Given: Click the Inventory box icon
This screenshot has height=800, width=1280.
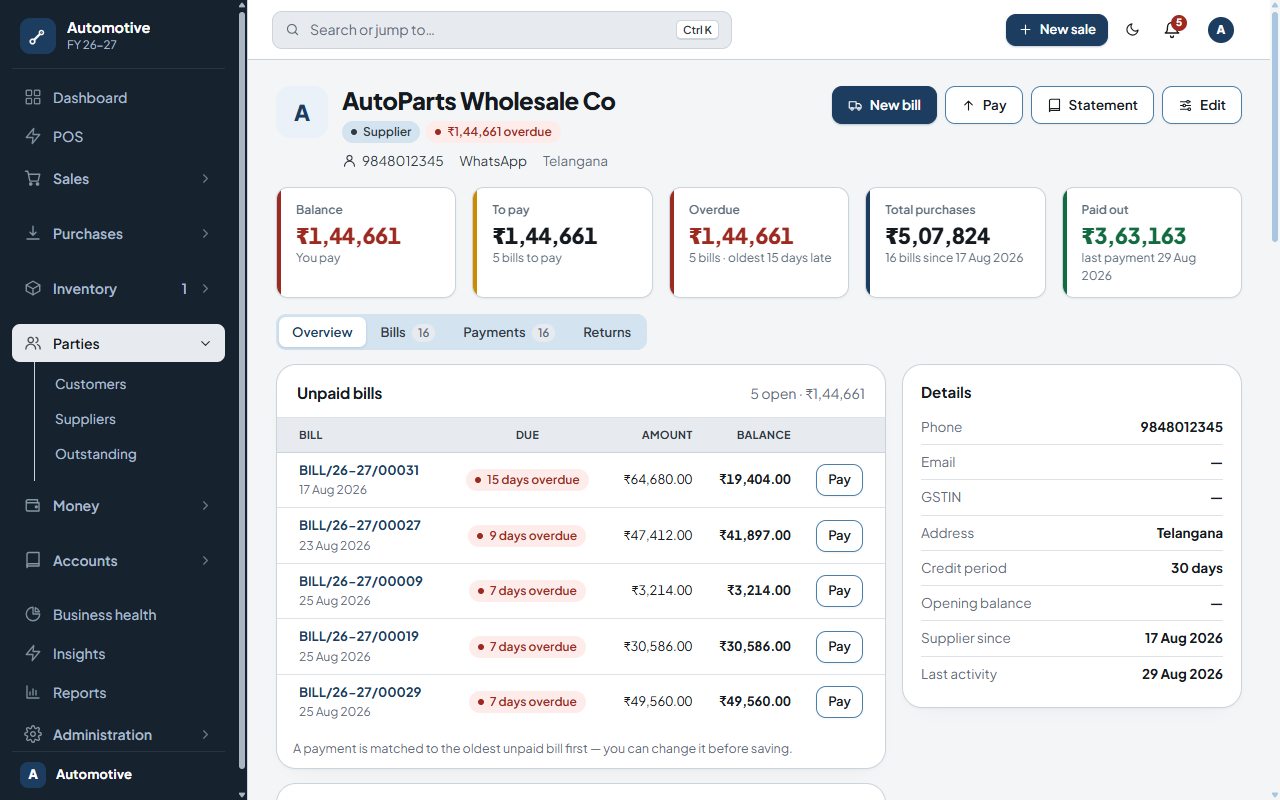Looking at the screenshot, I should tap(33, 289).
